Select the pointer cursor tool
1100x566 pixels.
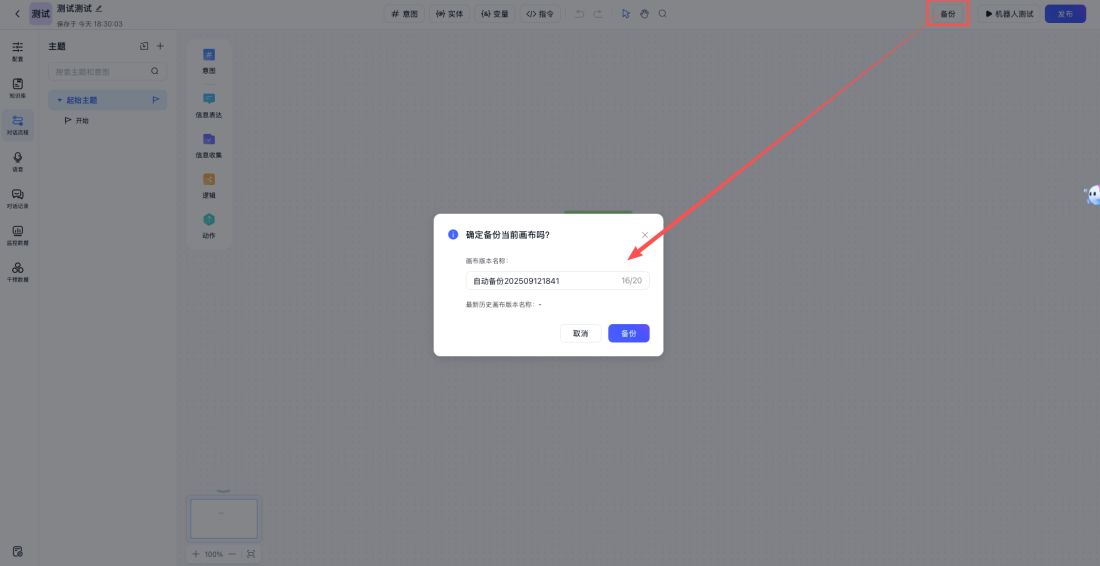626,14
